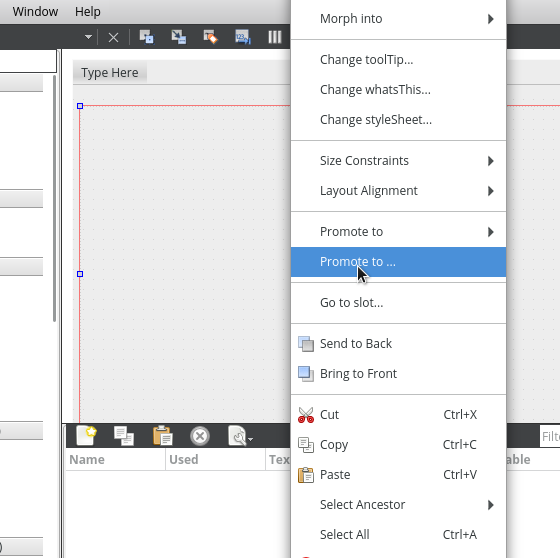Click the Used column header
Image resolution: width=560 pixels, height=558 pixels.
(x=215, y=459)
